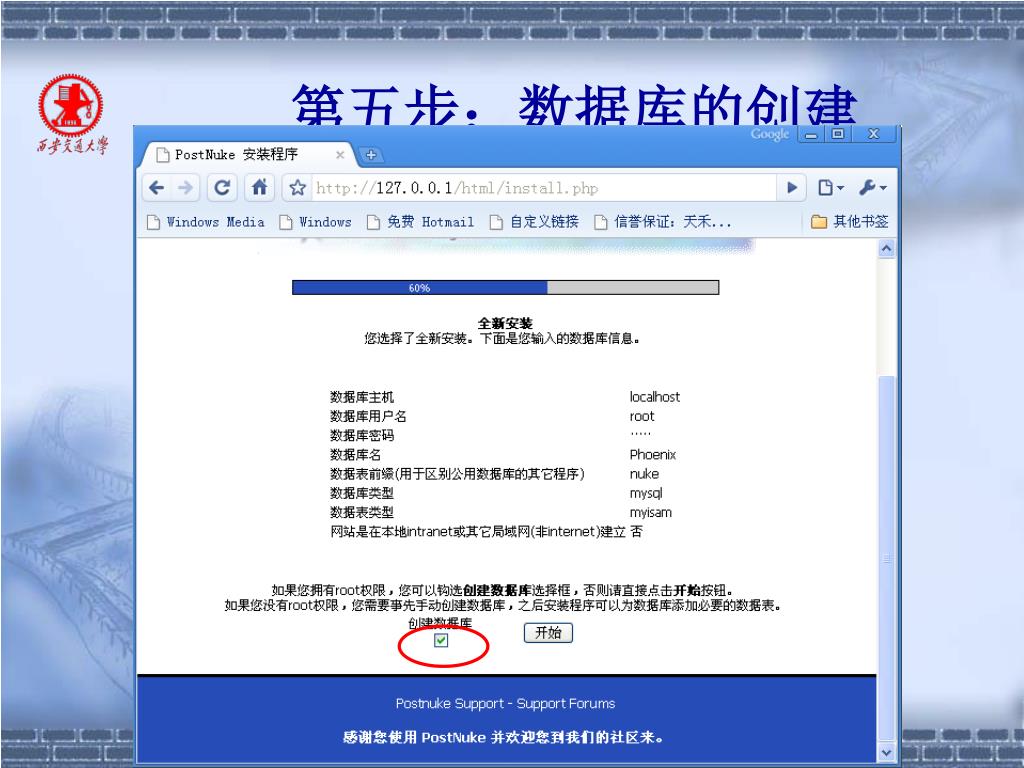Click the localhost database host value
Viewport: 1024px width, 768px height.
654,397
